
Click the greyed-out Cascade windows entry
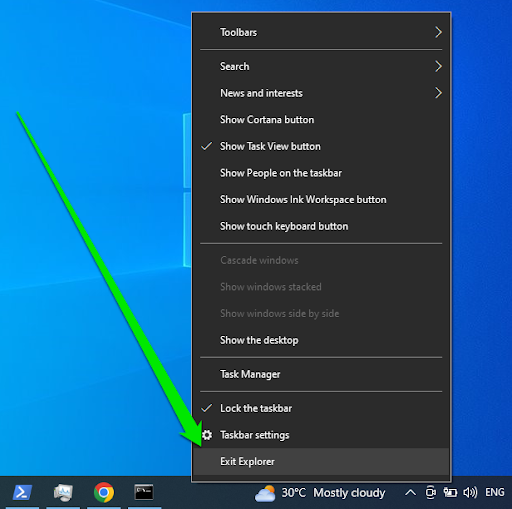[321, 260]
